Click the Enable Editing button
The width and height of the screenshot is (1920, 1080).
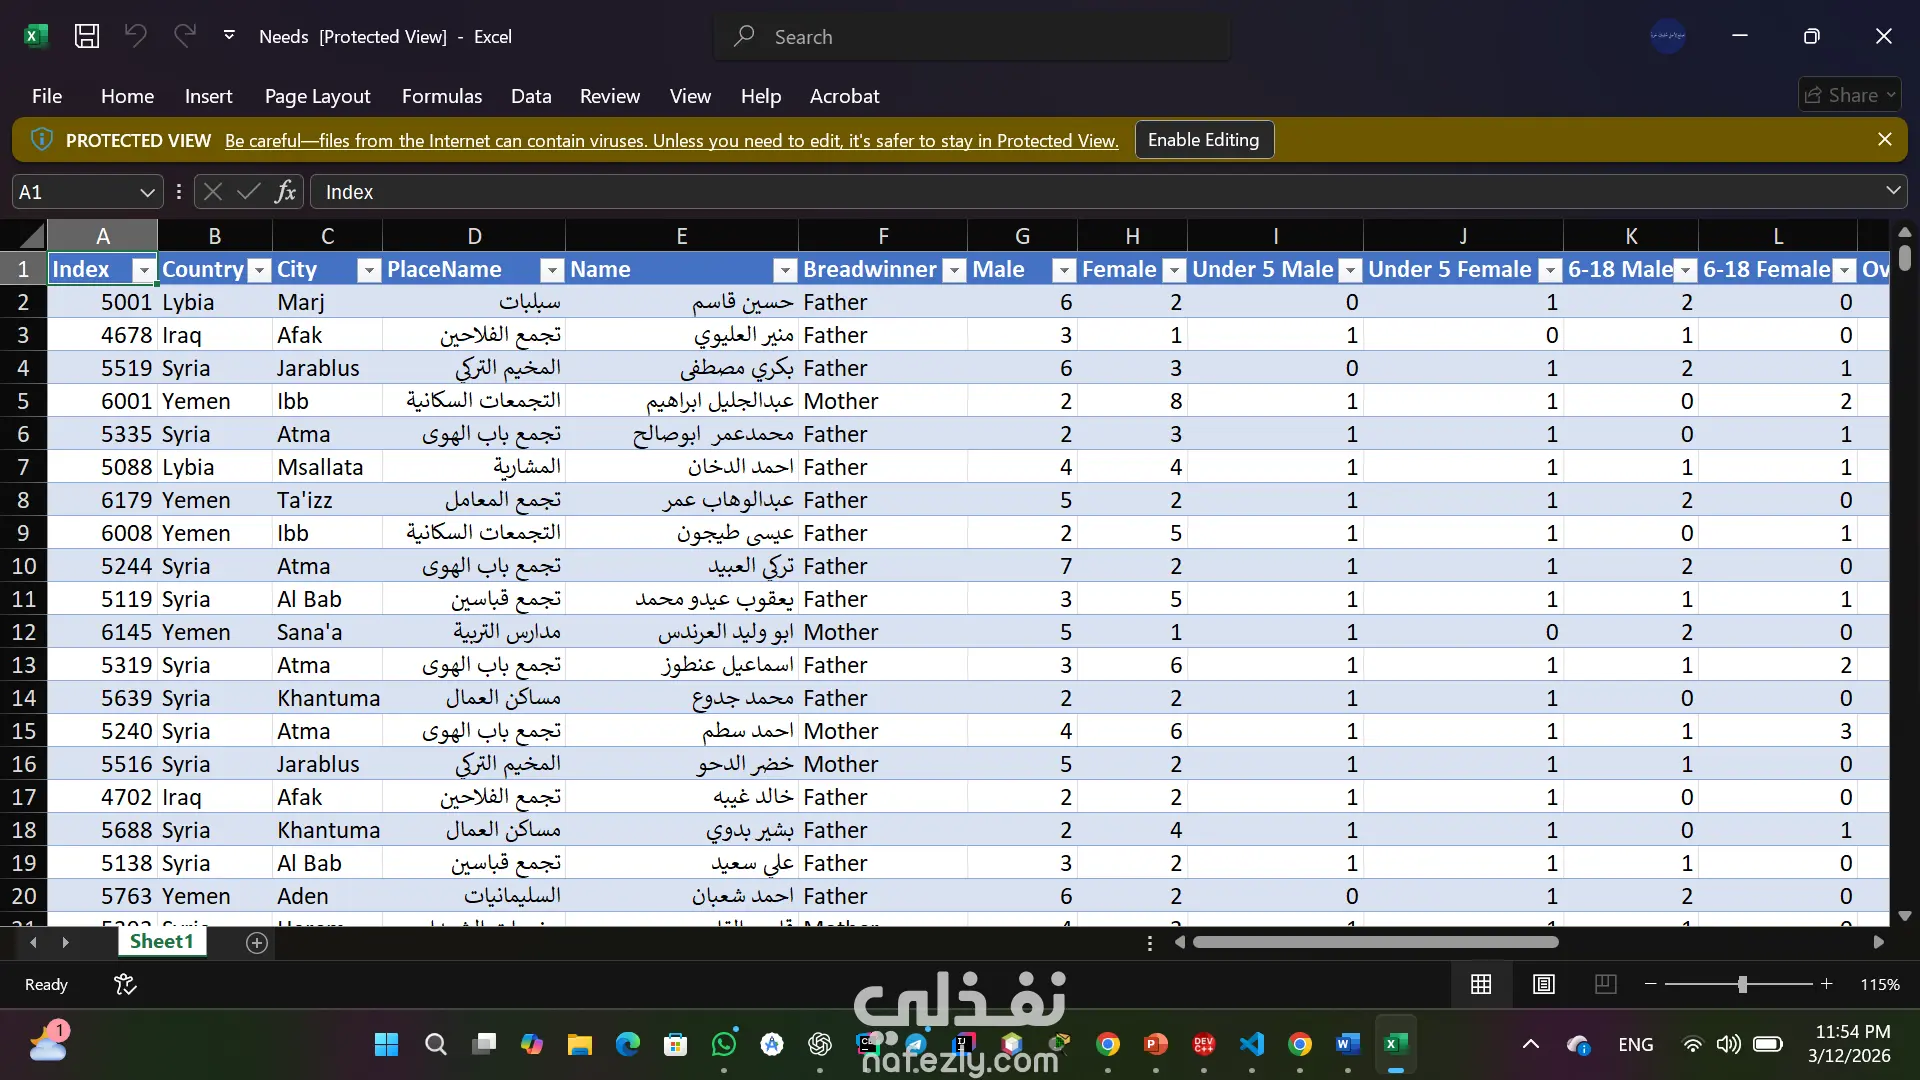1203,140
